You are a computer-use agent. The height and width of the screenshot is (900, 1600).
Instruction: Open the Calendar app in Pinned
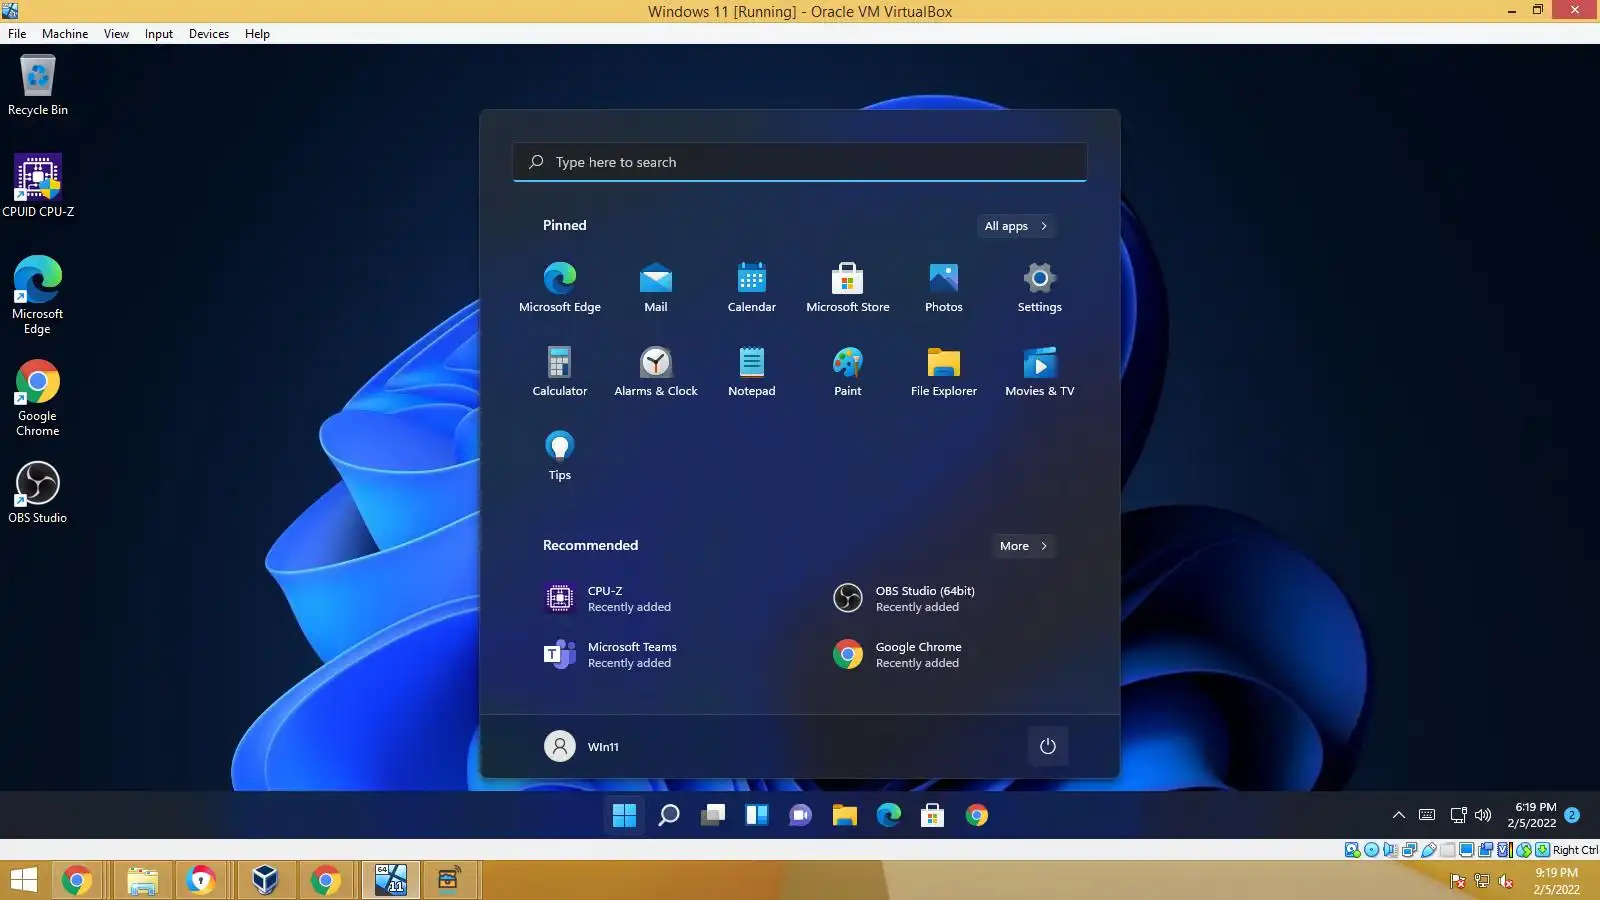(x=752, y=287)
